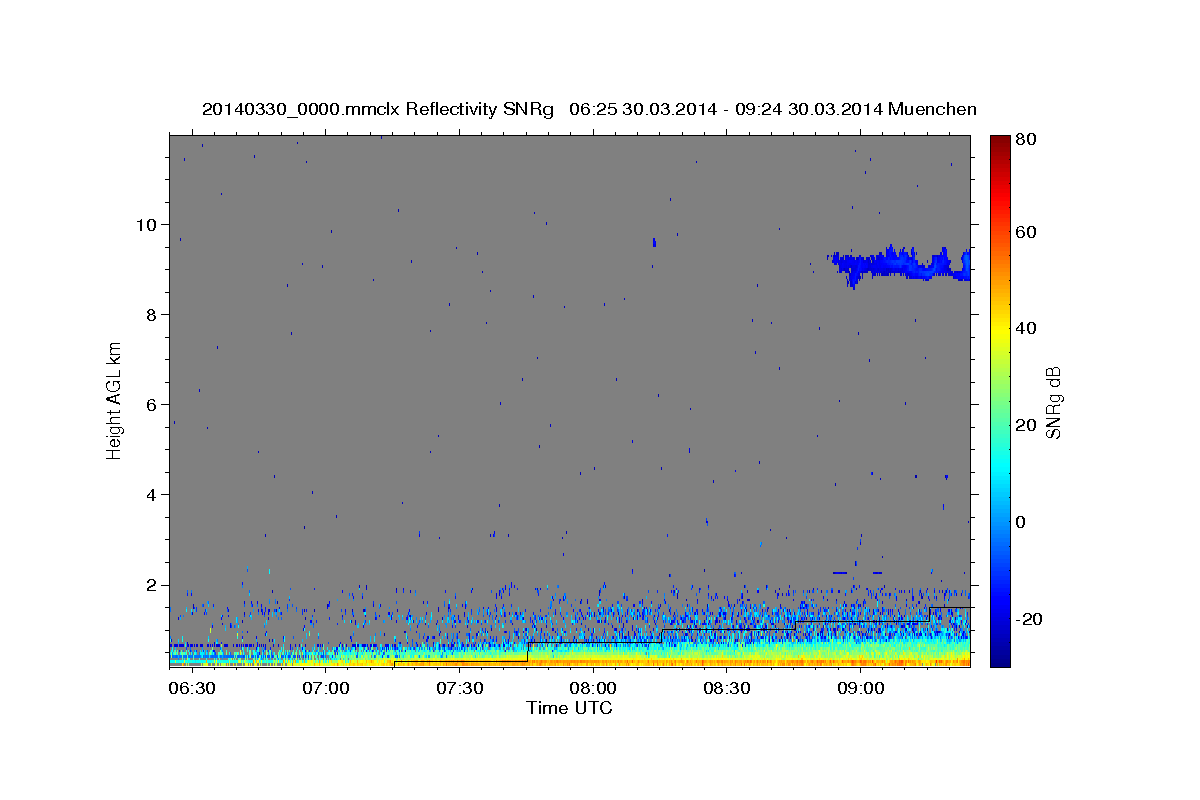Click the 08:00 time tick label

(x=593, y=688)
